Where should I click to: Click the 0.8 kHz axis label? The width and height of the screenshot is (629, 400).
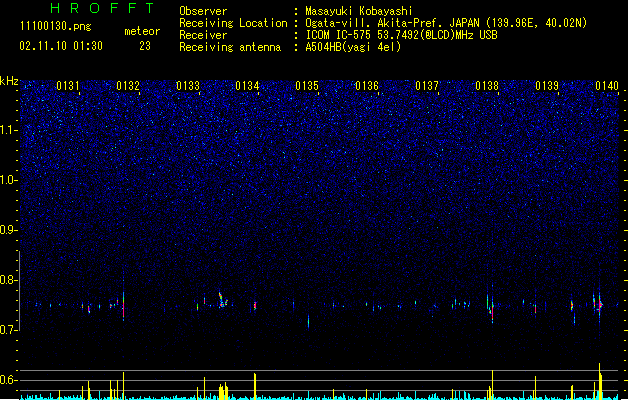pos(9,280)
